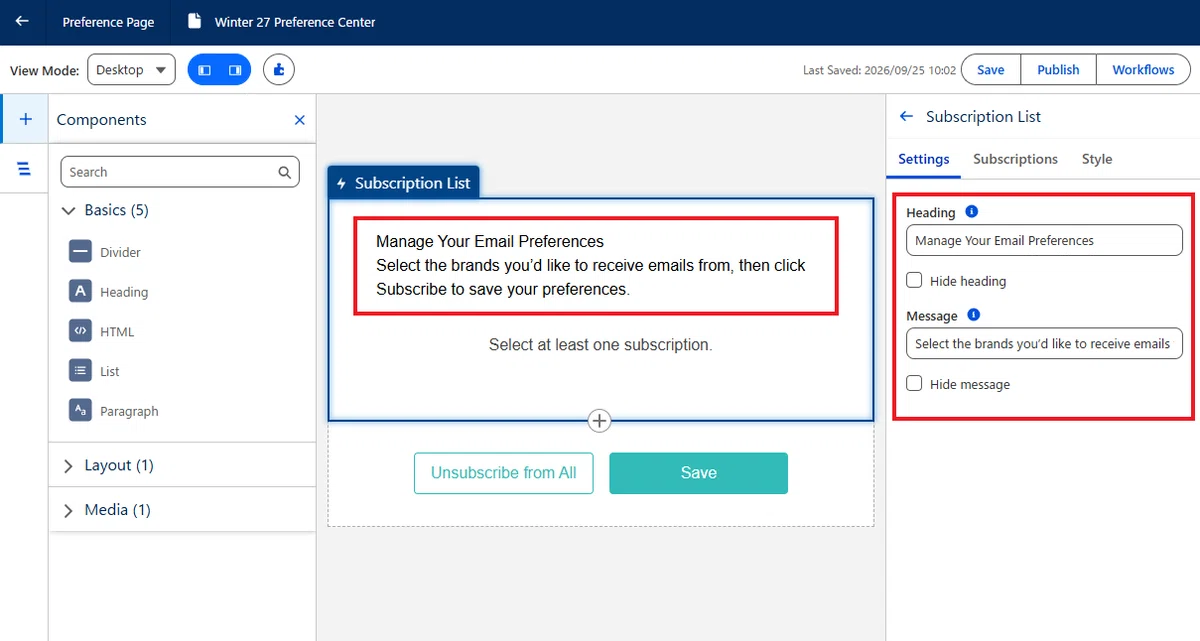Go back using the top navigation arrow

(22, 21)
